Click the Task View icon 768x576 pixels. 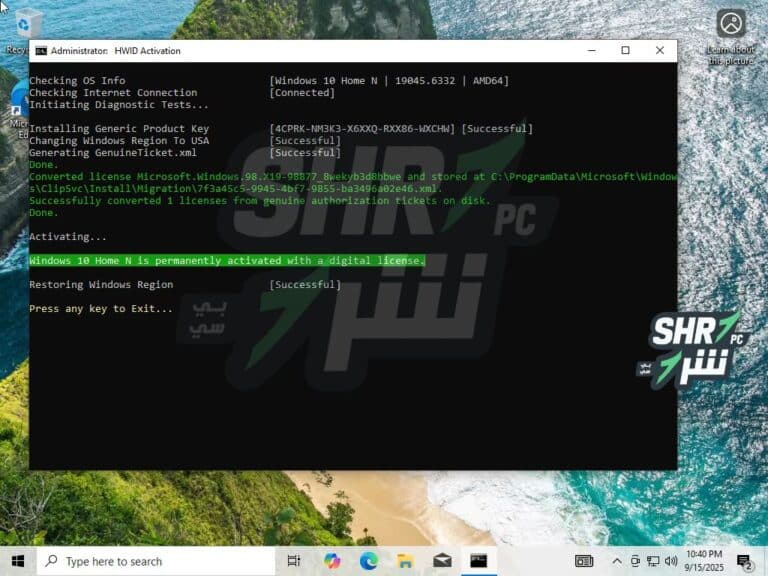(294, 561)
